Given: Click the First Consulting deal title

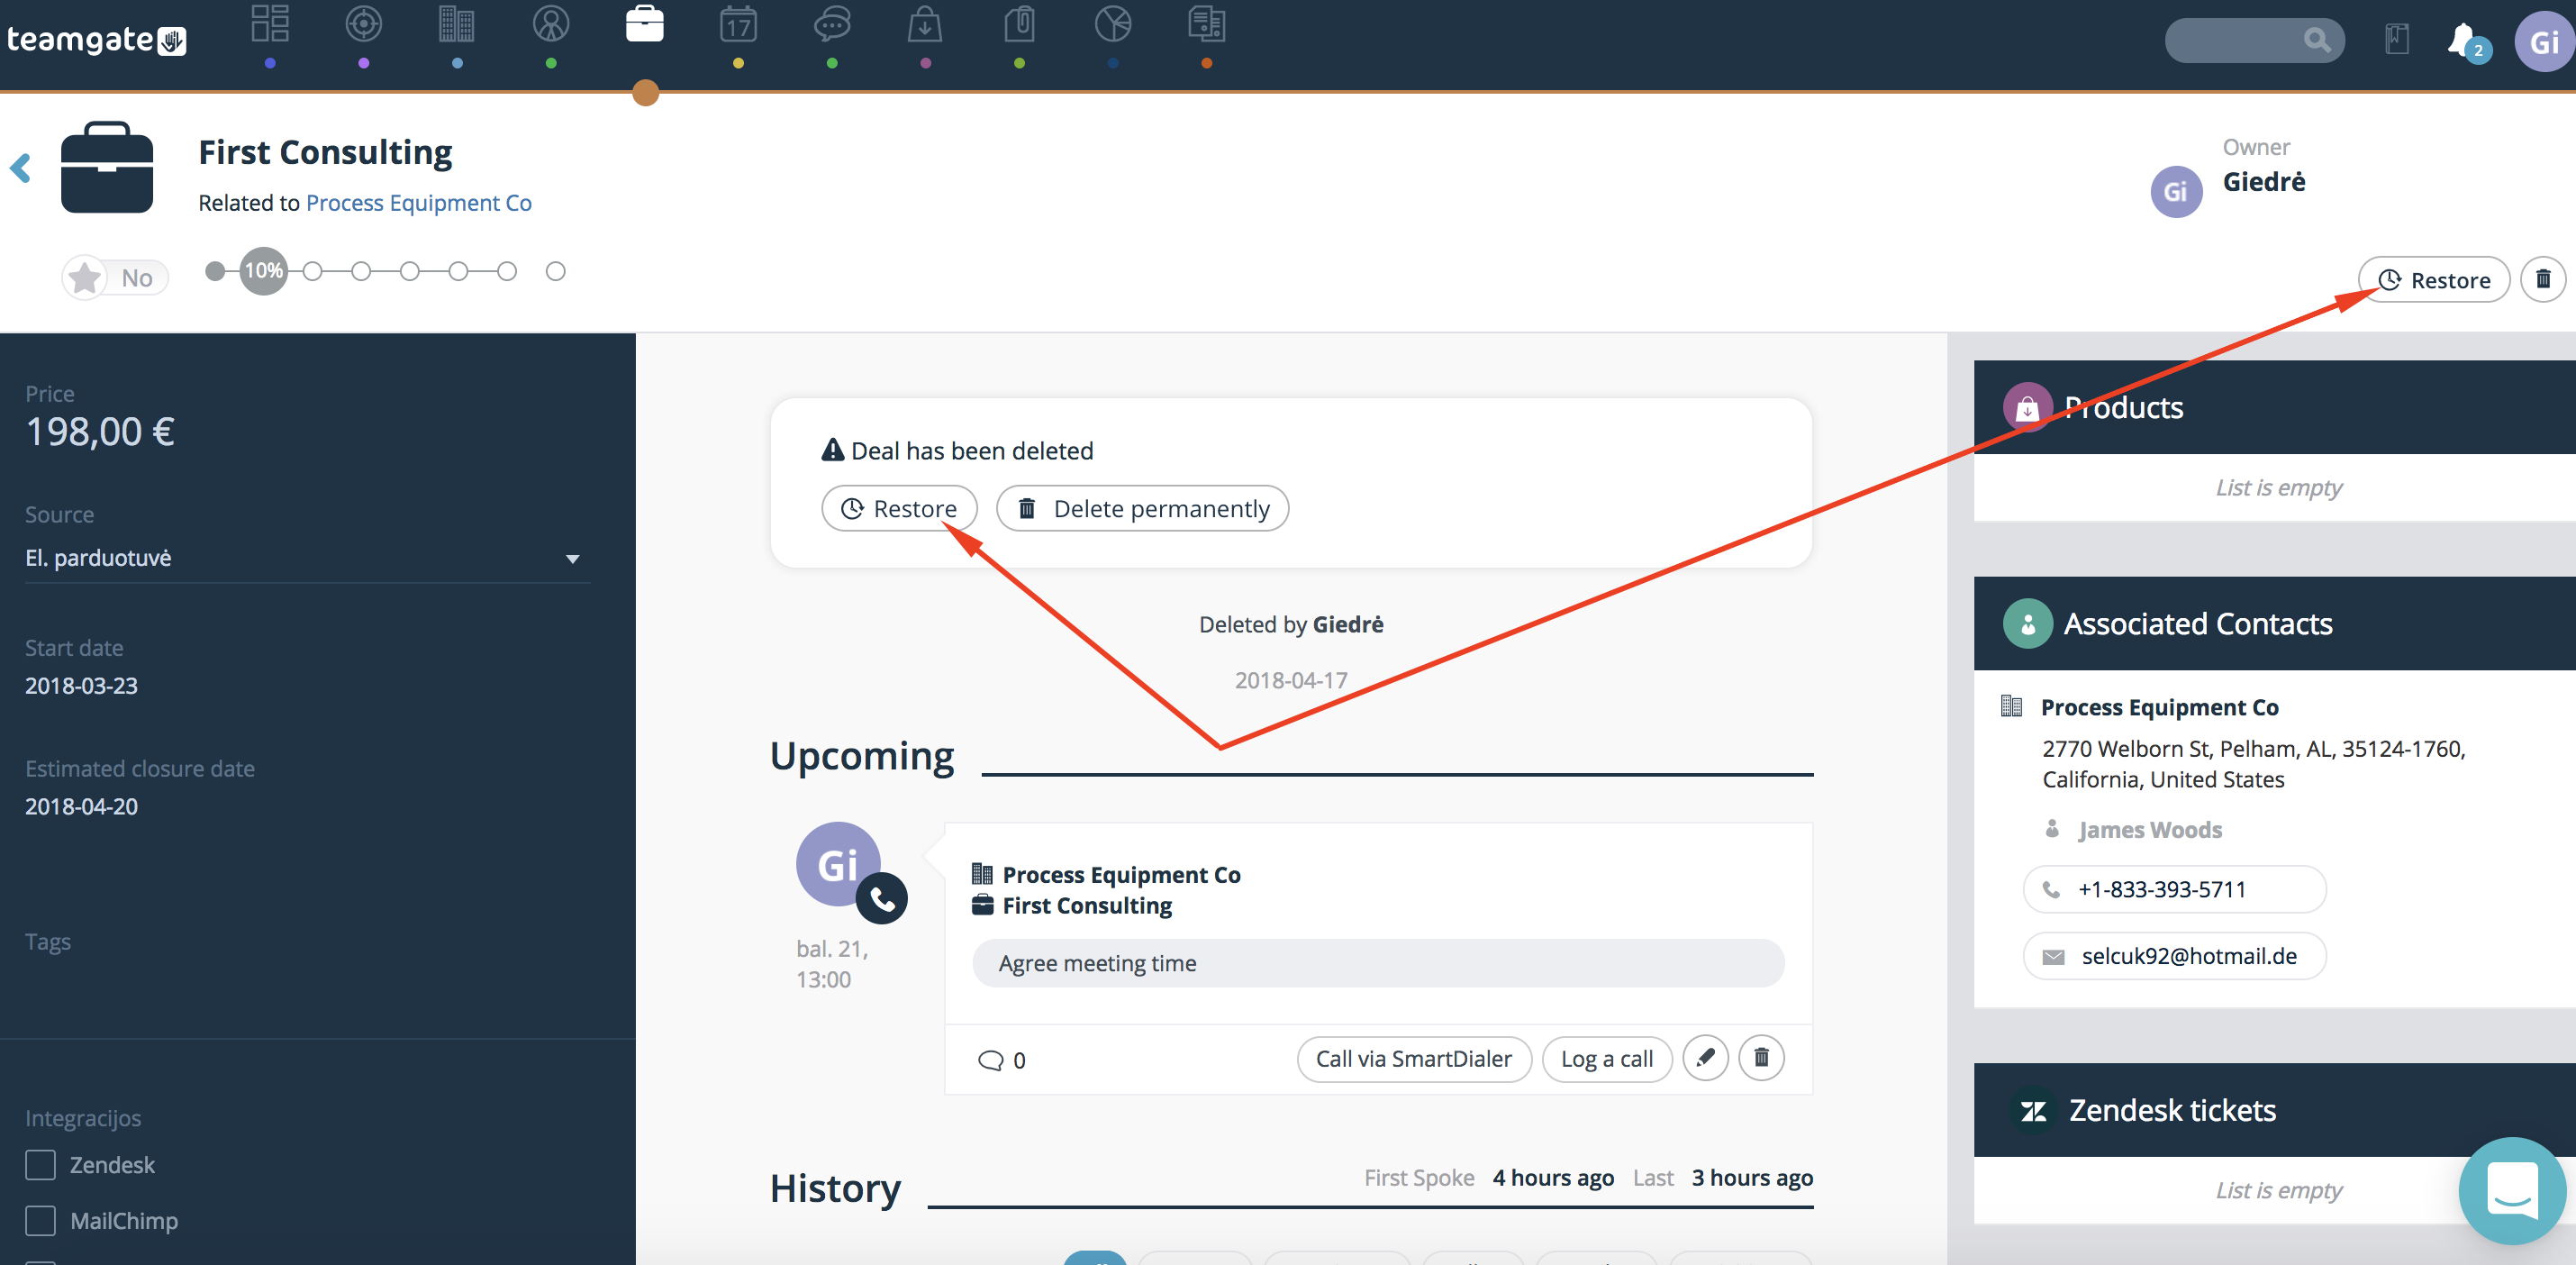Looking at the screenshot, I should (x=325, y=152).
